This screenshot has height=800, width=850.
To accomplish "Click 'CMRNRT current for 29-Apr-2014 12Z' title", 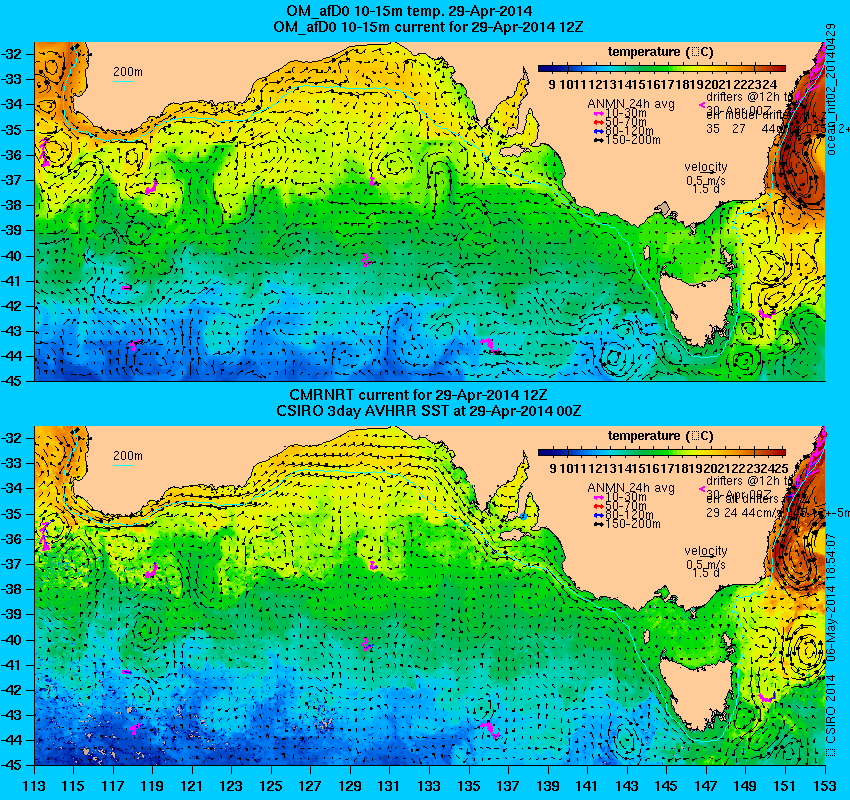I will click(418, 395).
